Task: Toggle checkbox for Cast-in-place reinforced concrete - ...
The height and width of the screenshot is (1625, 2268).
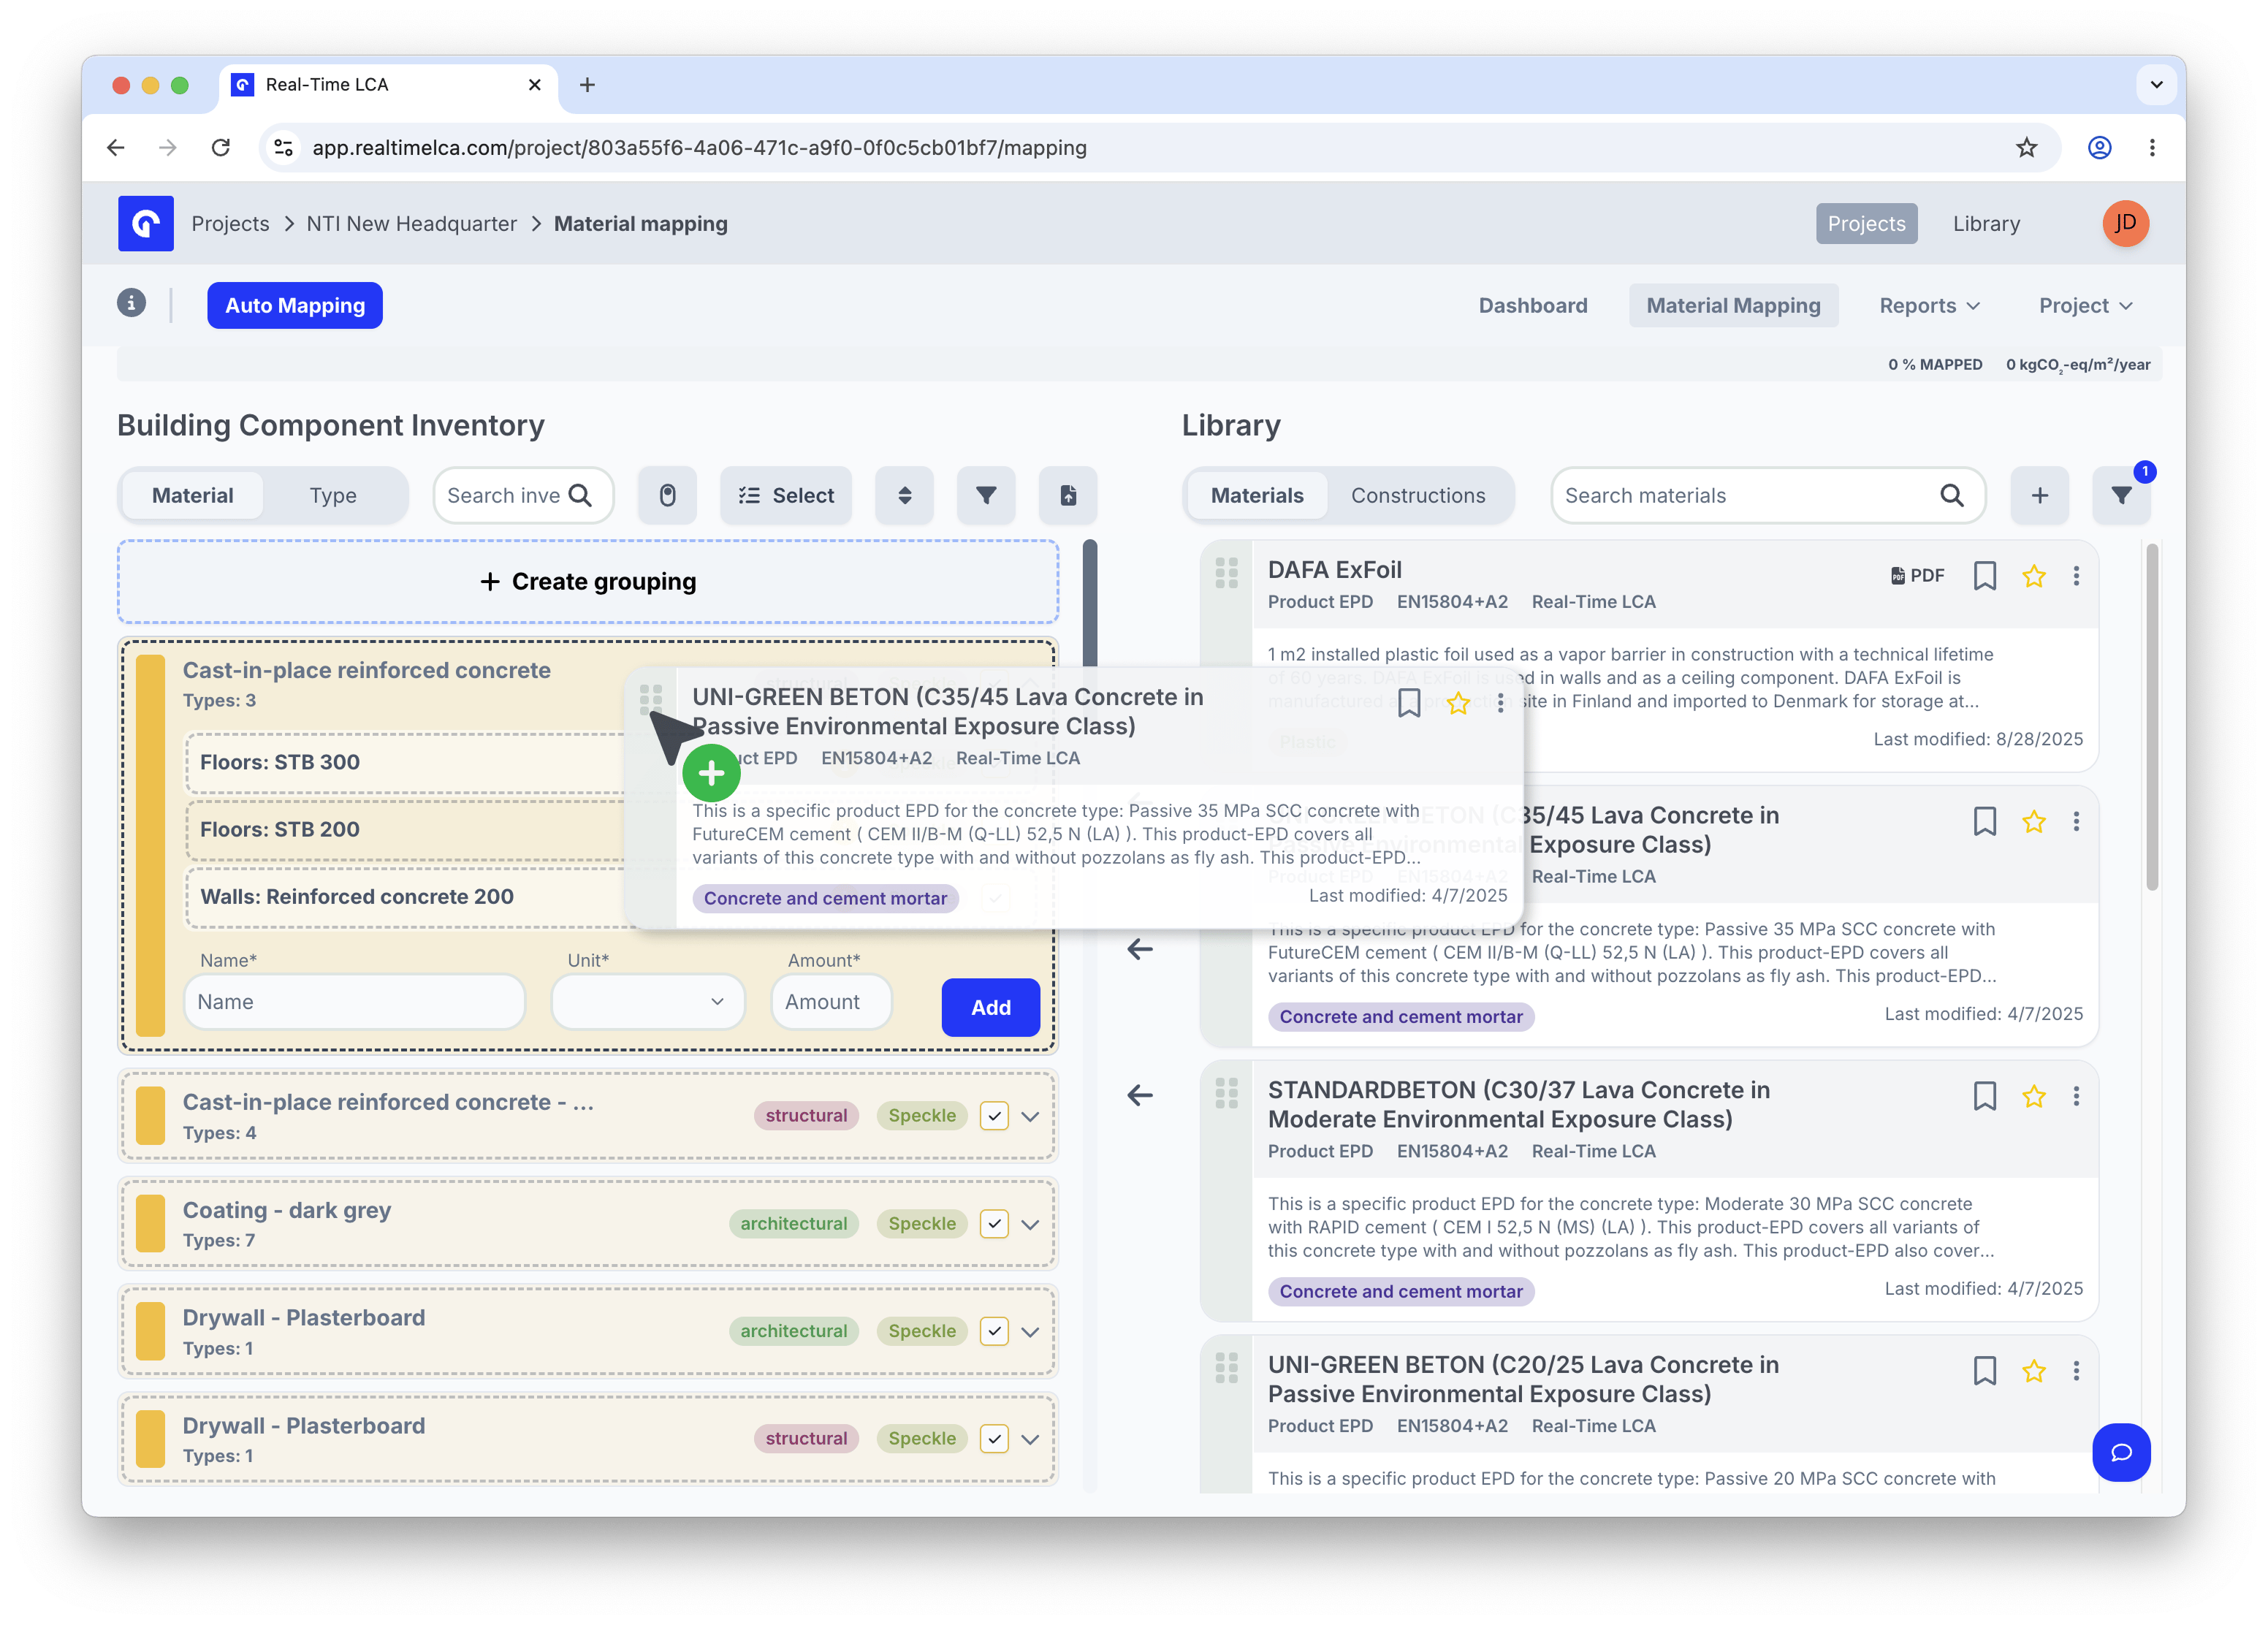Action: [x=993, y=1116]
